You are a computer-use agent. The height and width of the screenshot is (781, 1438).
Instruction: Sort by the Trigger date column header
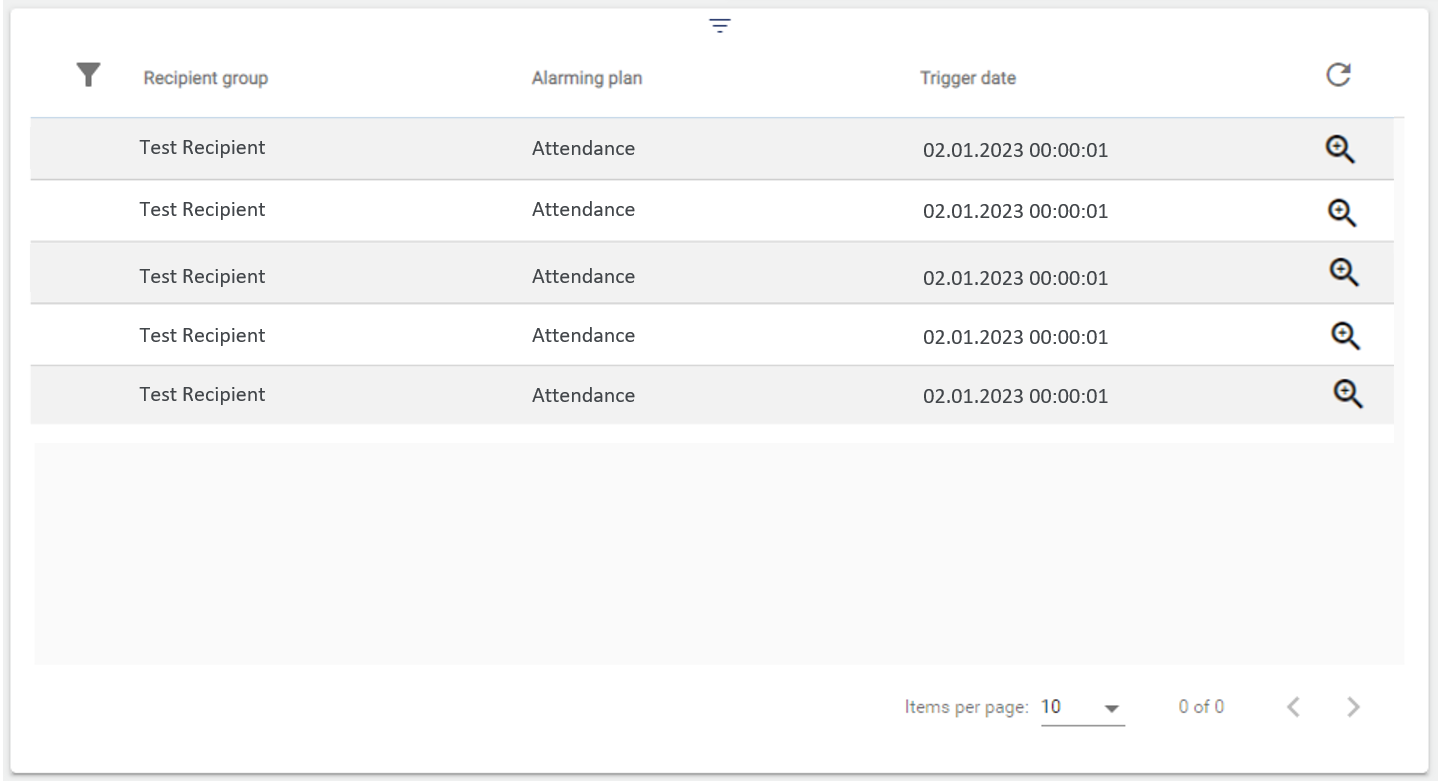[x=967, y=78]
